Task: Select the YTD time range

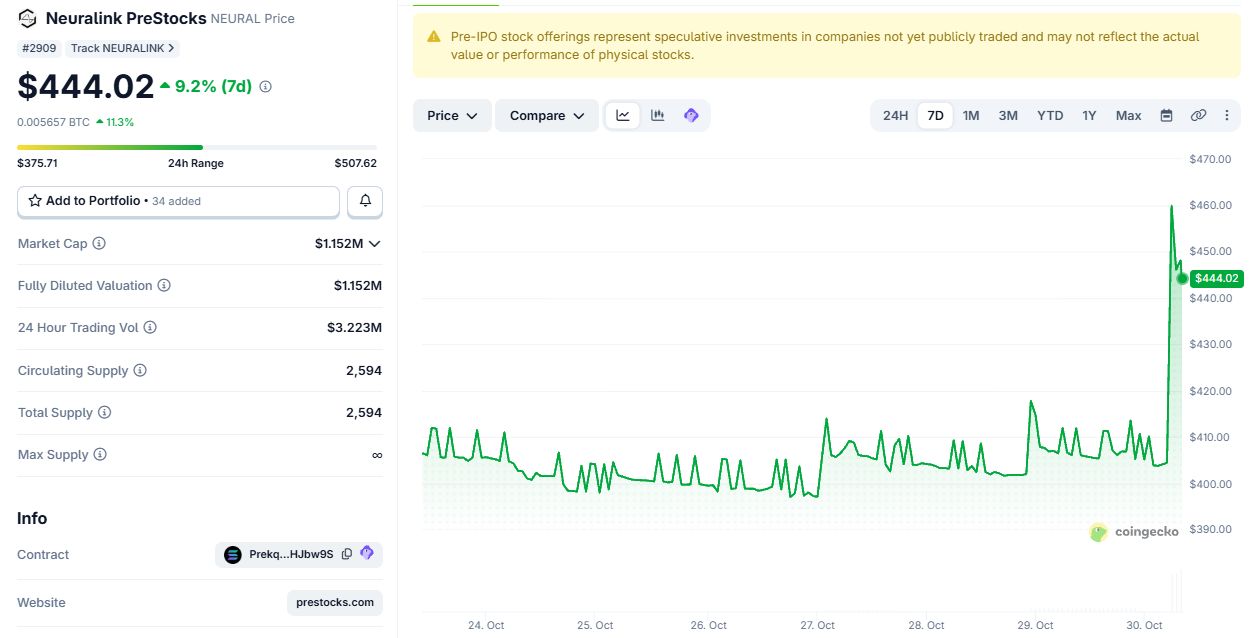Action: [x=1050, y=116]
